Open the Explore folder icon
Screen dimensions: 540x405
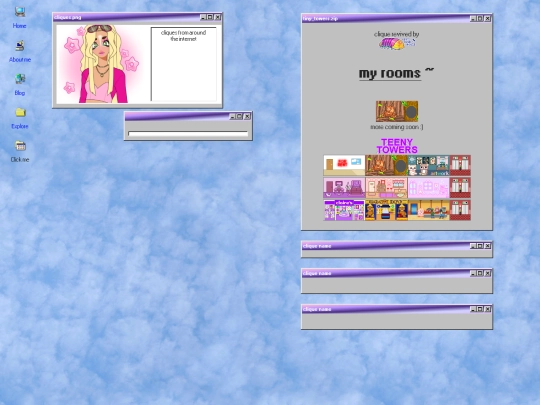[x=20, y=112]
